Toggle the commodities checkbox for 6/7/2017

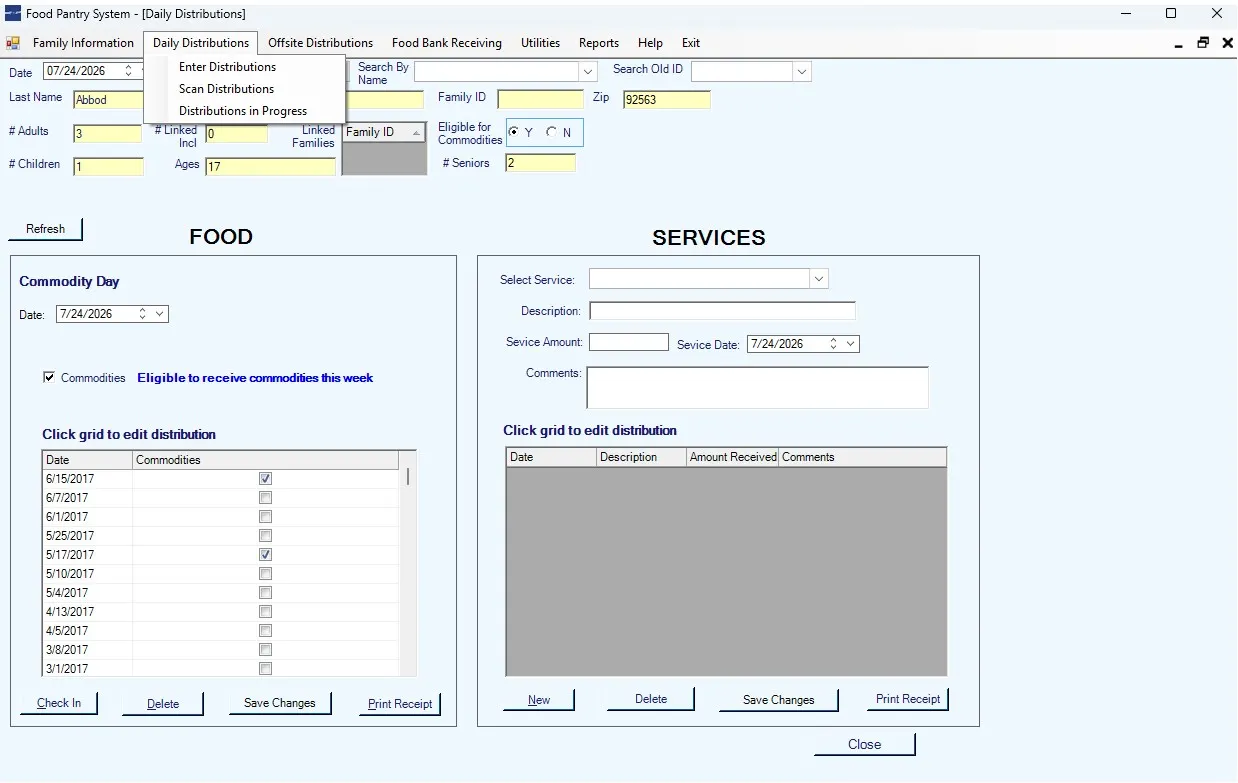click(x=265, y=498)
